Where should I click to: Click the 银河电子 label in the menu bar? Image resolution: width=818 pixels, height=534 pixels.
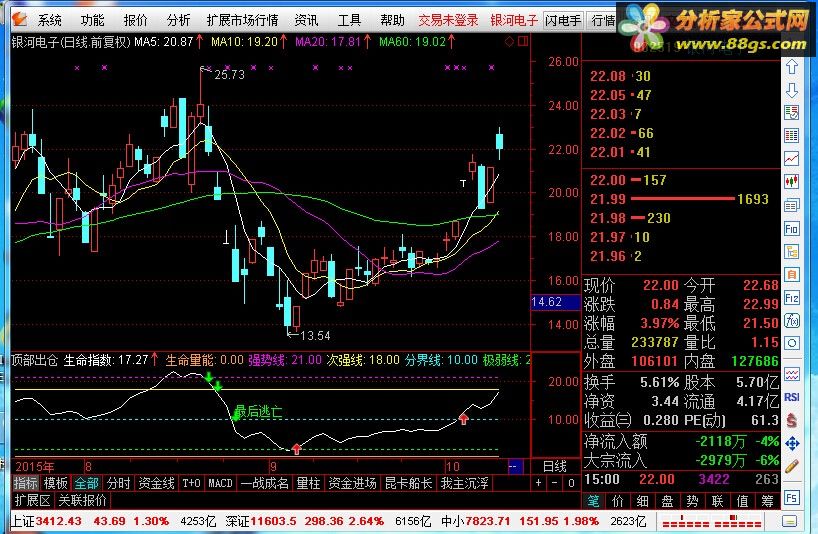click(513, 20)
